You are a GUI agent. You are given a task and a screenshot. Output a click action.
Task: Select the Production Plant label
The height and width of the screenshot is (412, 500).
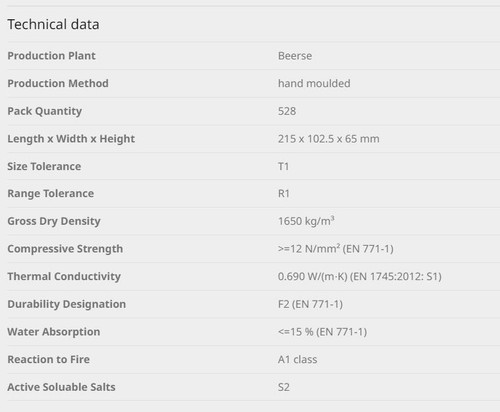[51, 55]
